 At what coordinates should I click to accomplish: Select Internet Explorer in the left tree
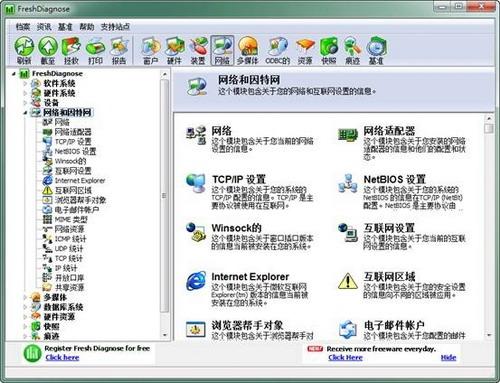click(80, 181)
